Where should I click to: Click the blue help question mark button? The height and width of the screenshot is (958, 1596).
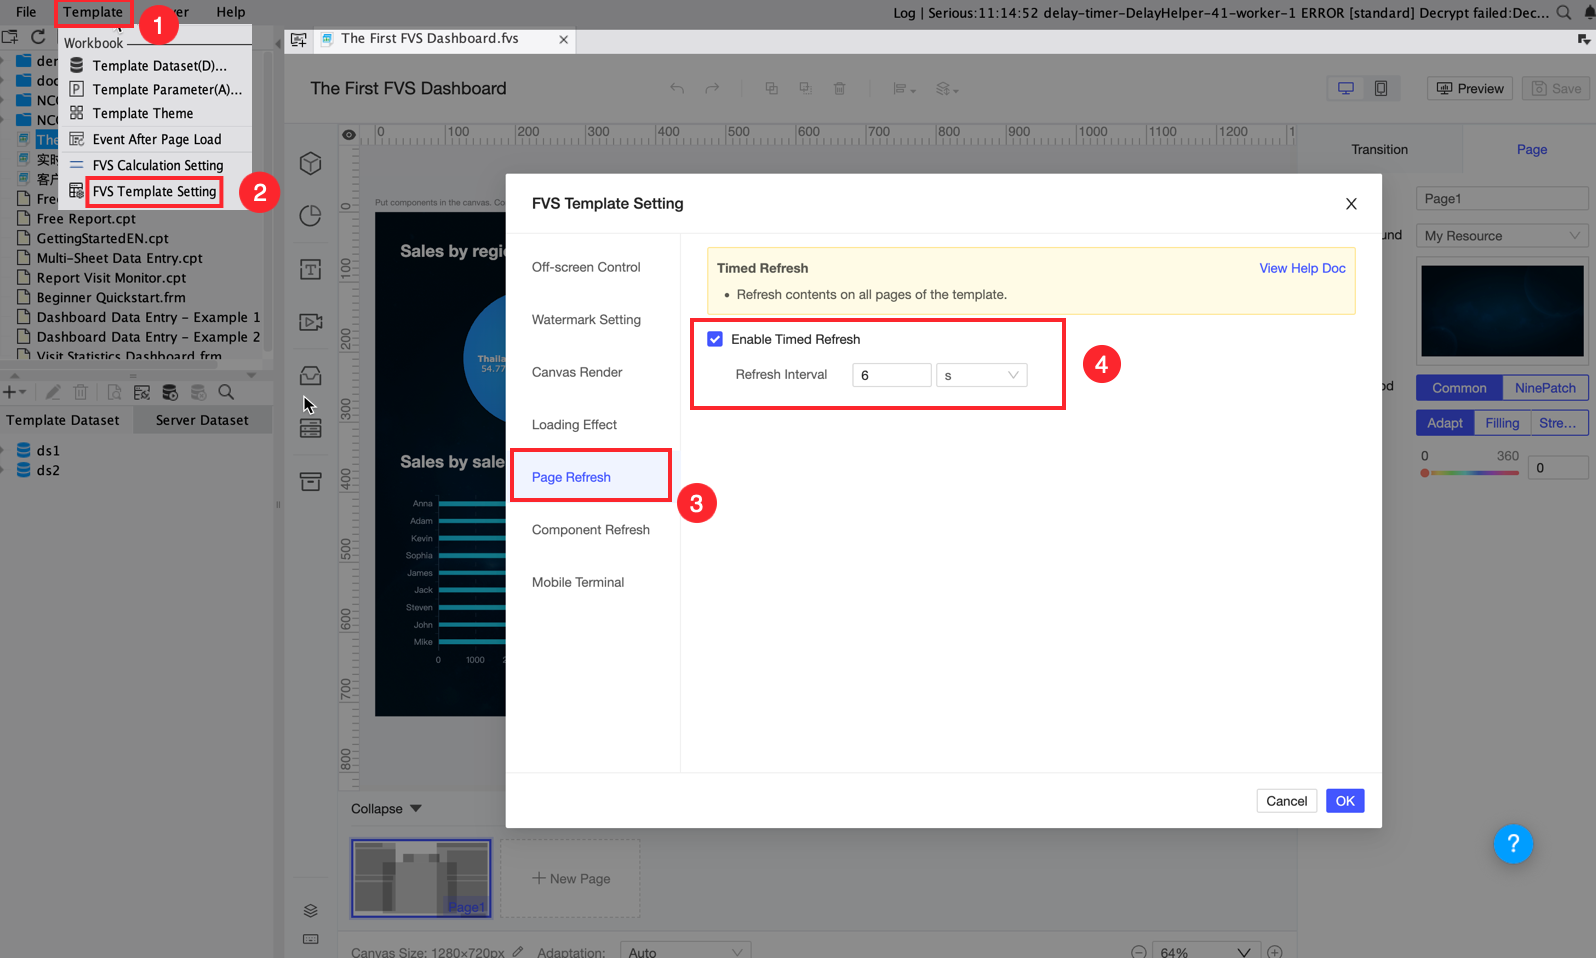click(x=1513, y=844)
